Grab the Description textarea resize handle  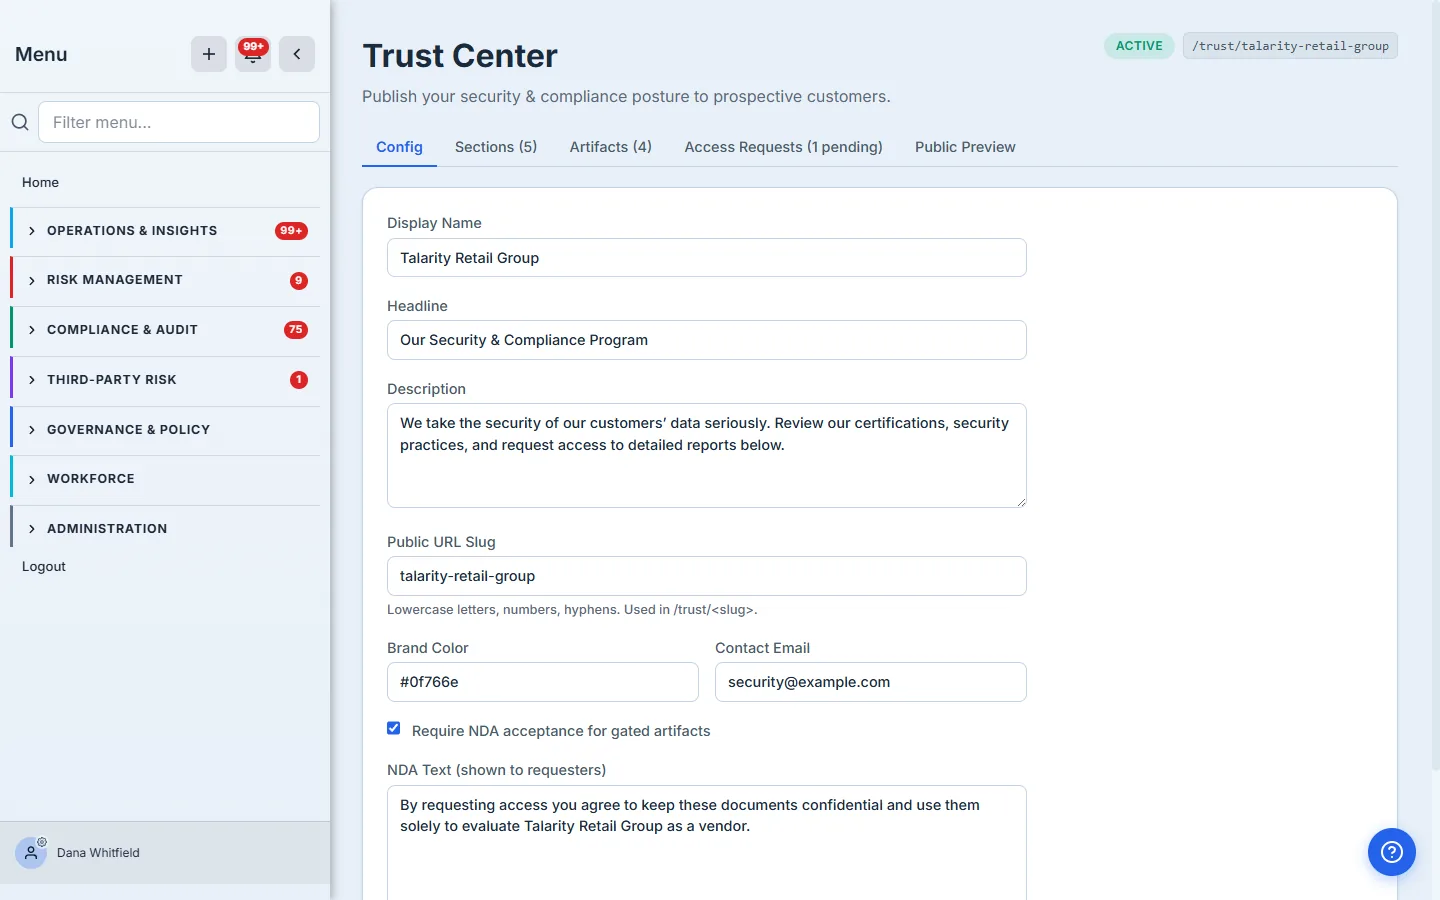tap(1020, 502)
